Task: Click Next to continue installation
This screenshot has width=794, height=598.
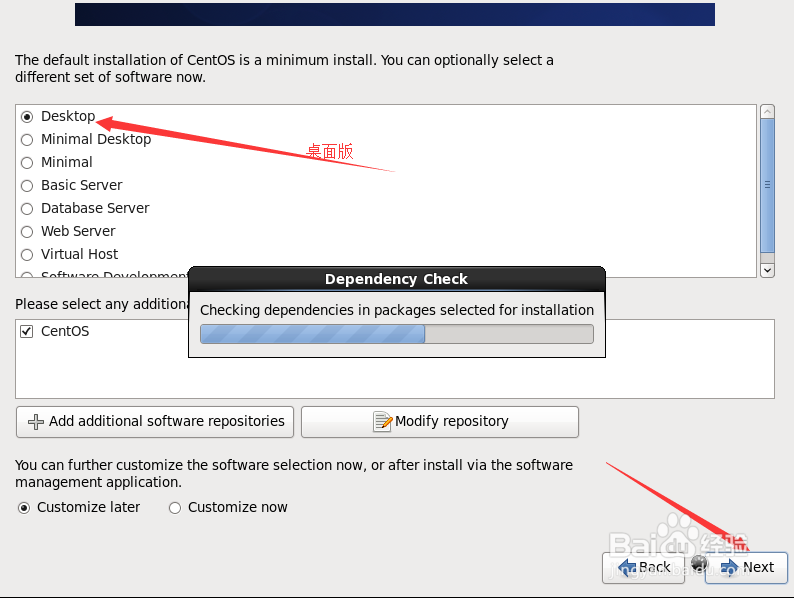Action: pyautogui.click(x=746, y=568)
